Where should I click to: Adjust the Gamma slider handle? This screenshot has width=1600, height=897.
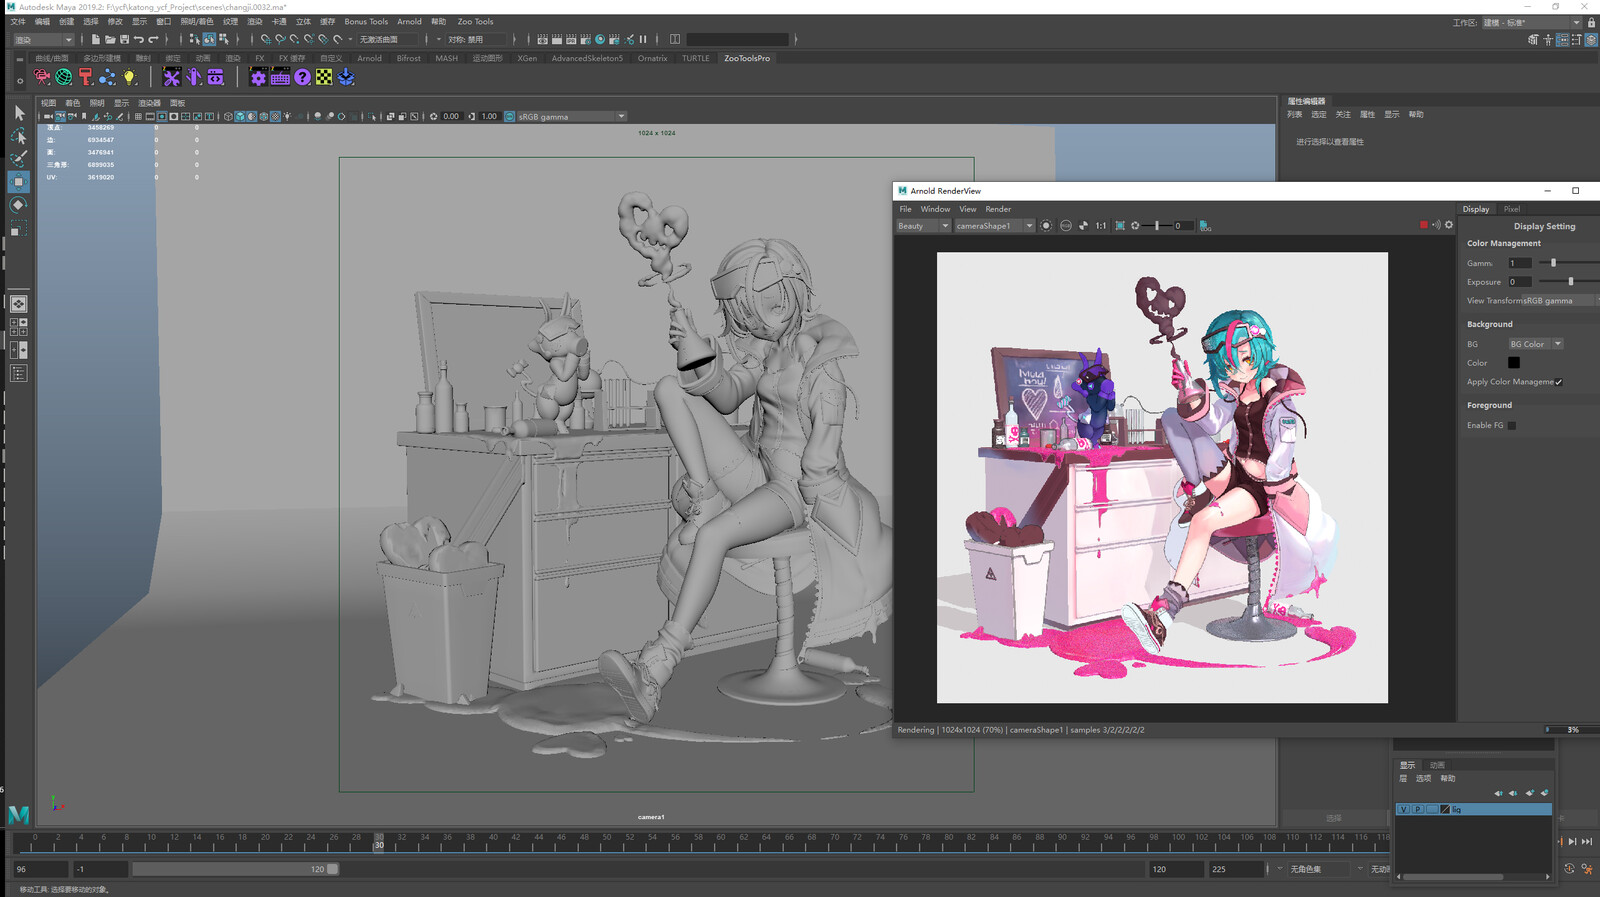coord(1553,263)
